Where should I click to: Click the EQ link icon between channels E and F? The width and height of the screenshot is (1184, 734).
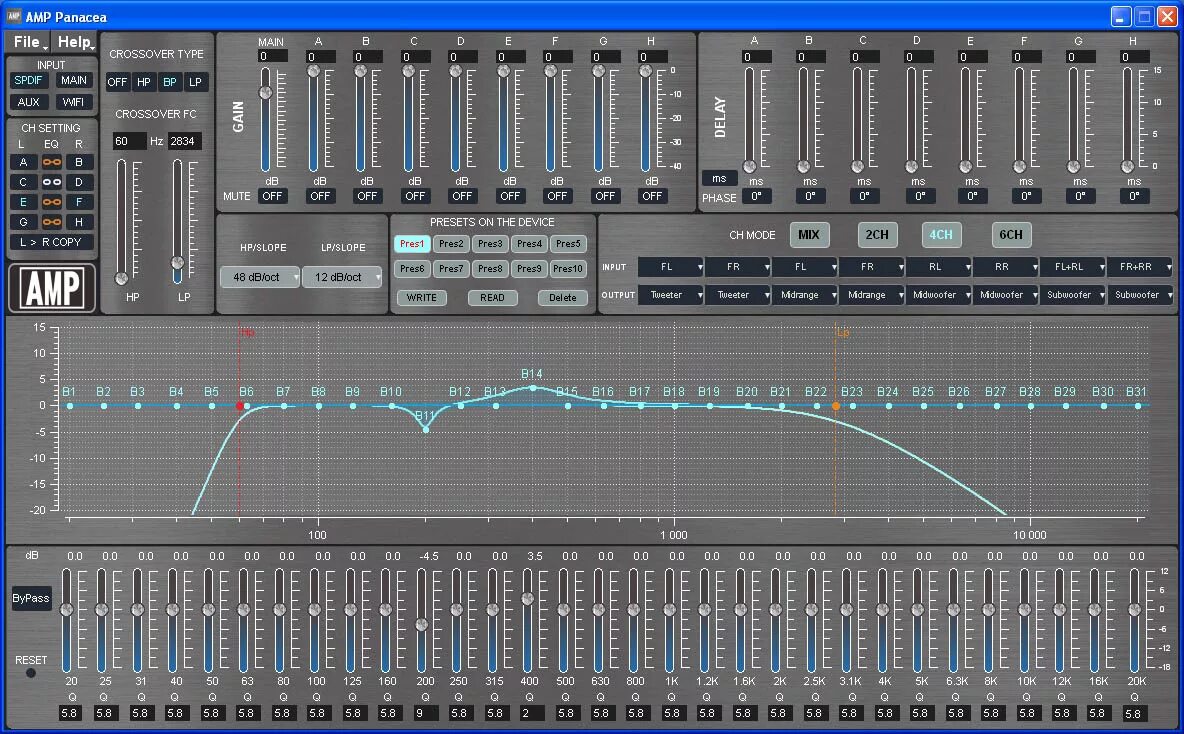pos(51,201)
